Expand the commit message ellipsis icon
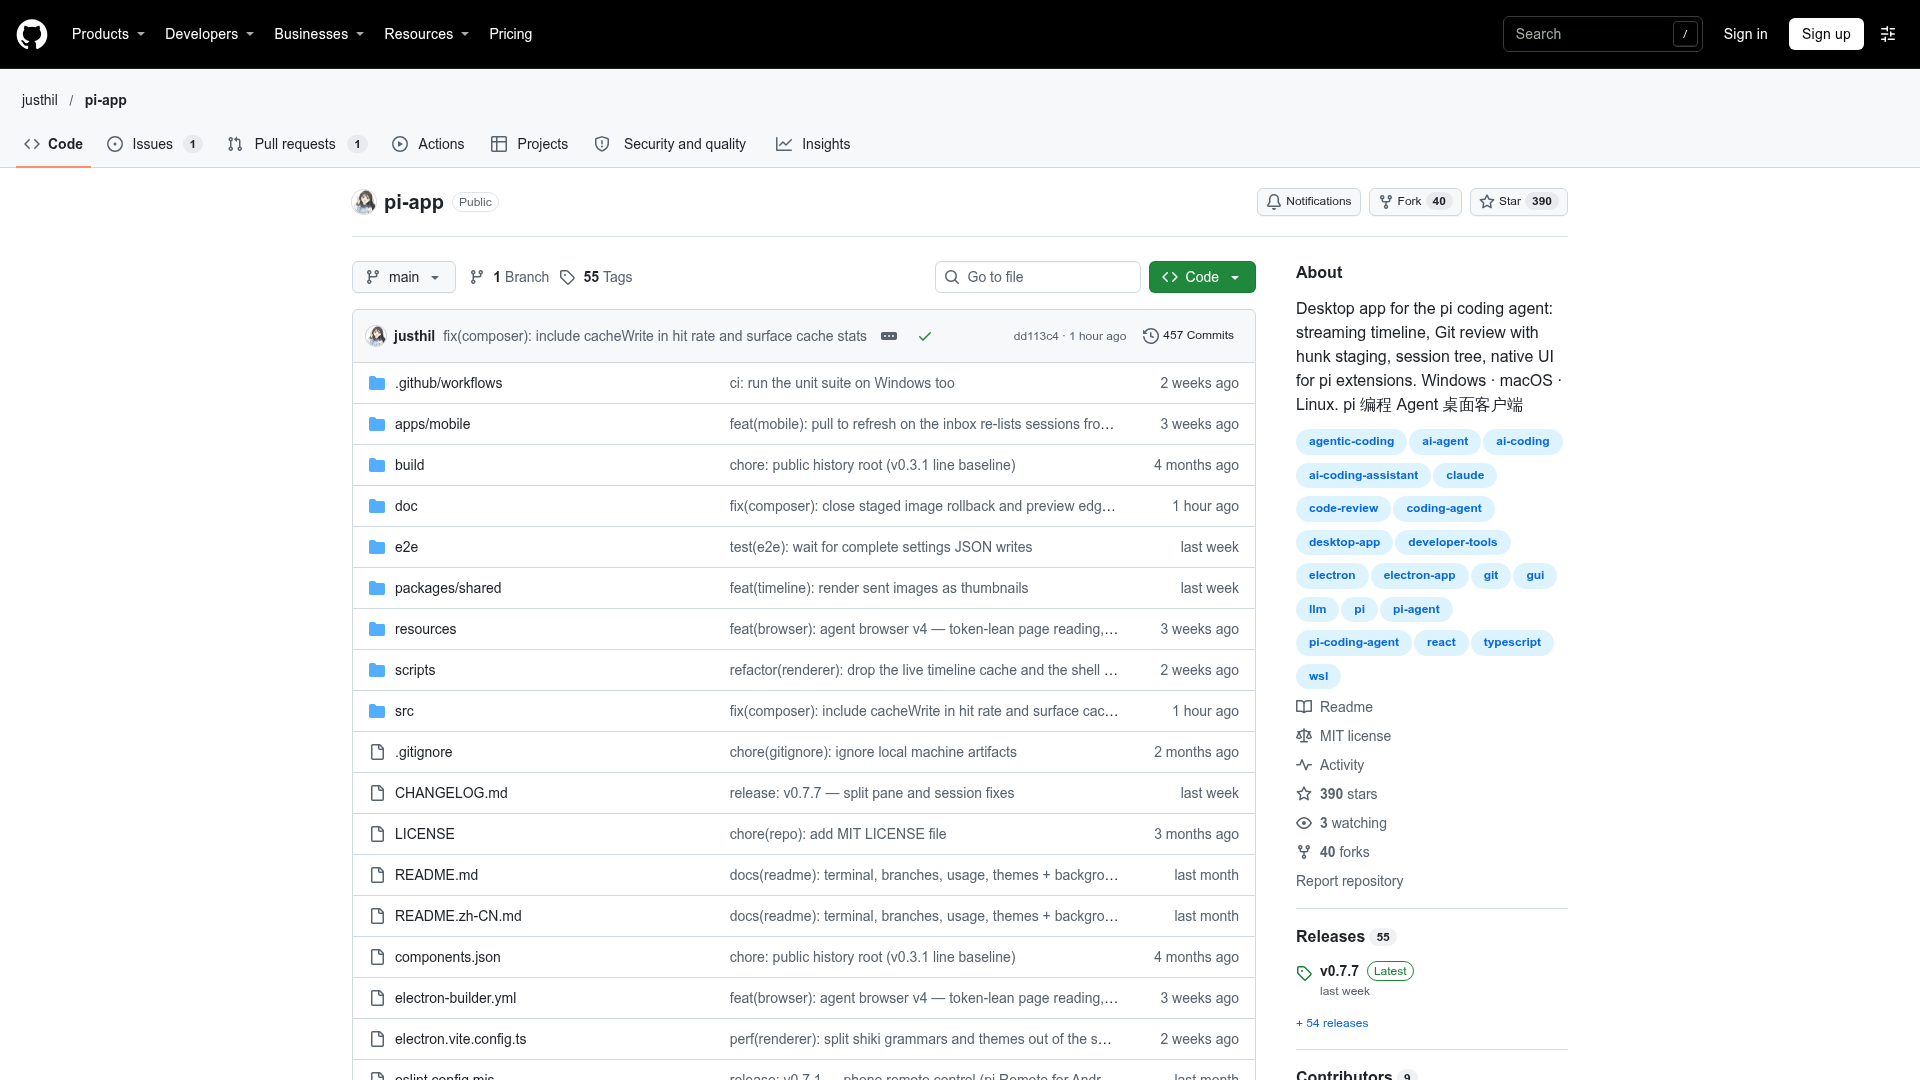 coord(889,336)
